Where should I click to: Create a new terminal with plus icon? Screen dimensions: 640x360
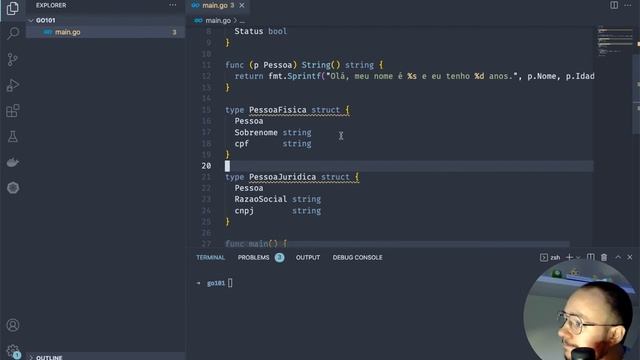(x=569, y=257)
